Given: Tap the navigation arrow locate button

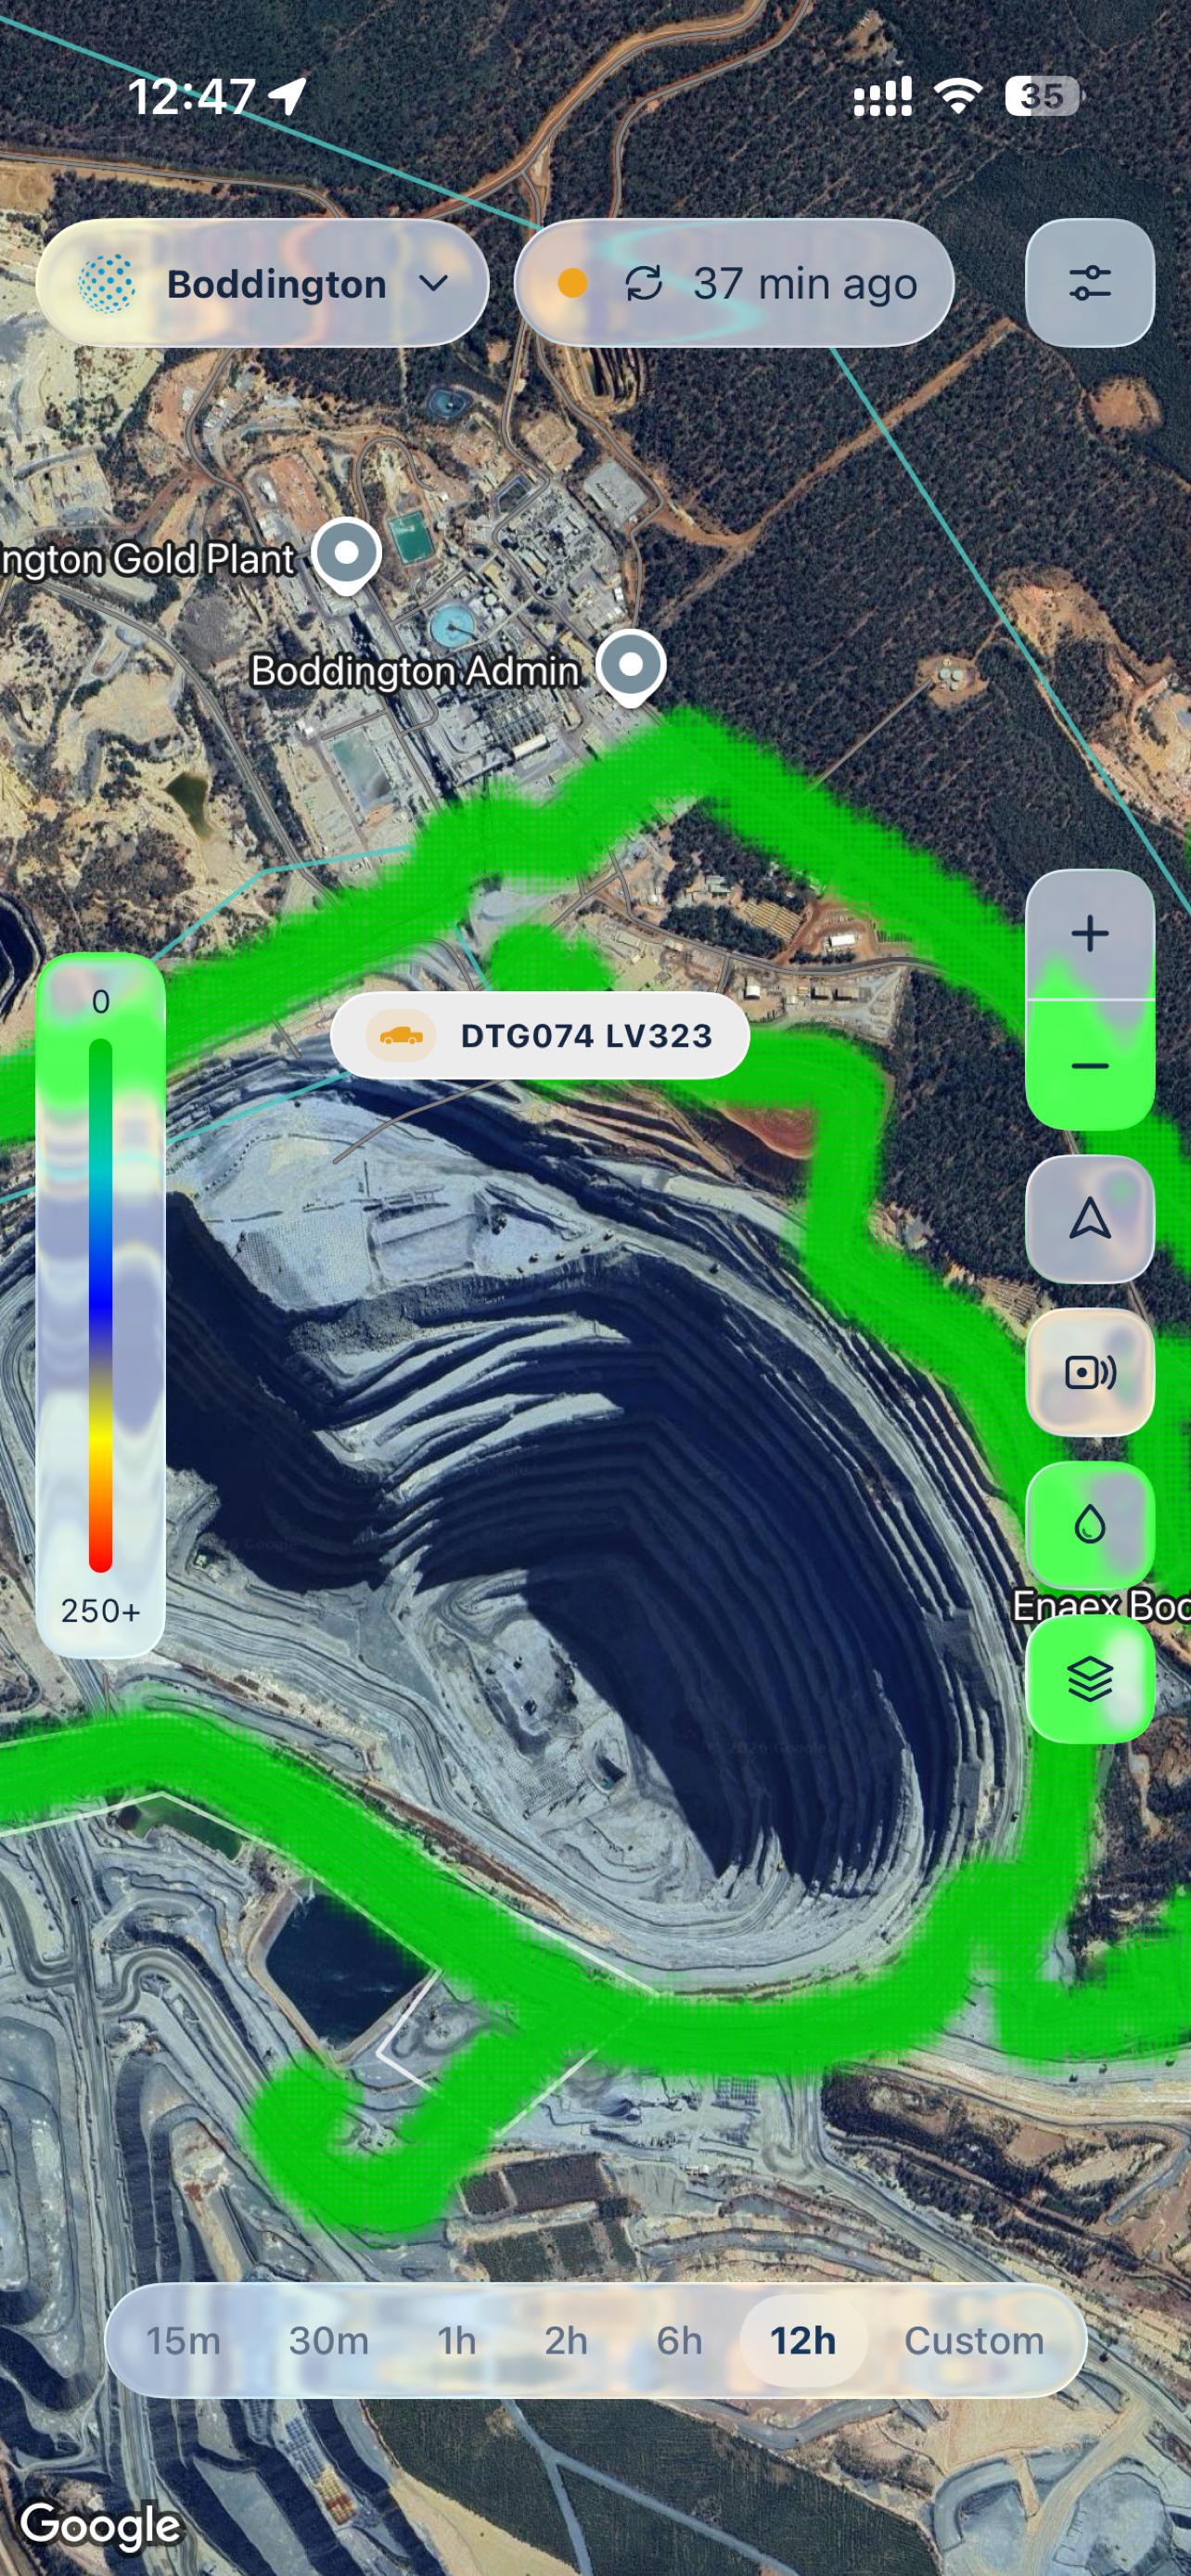Looking at the screenshot, I should (1090, 1219).
